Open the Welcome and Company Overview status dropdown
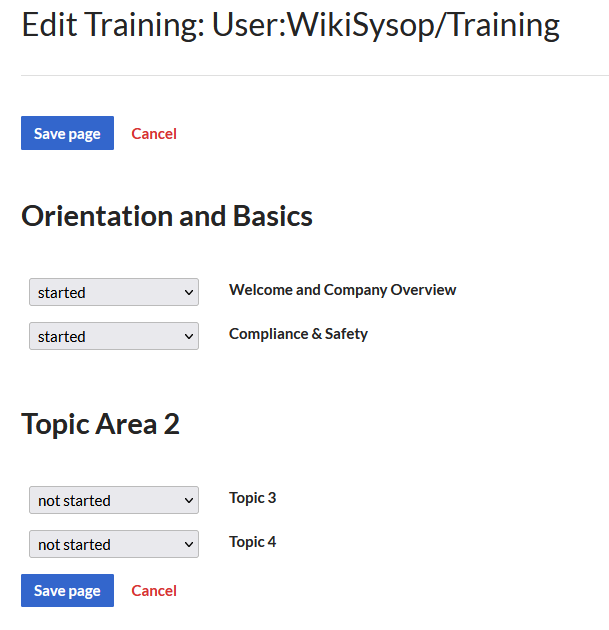Screen dimensions: 609x630 point(113,292)
